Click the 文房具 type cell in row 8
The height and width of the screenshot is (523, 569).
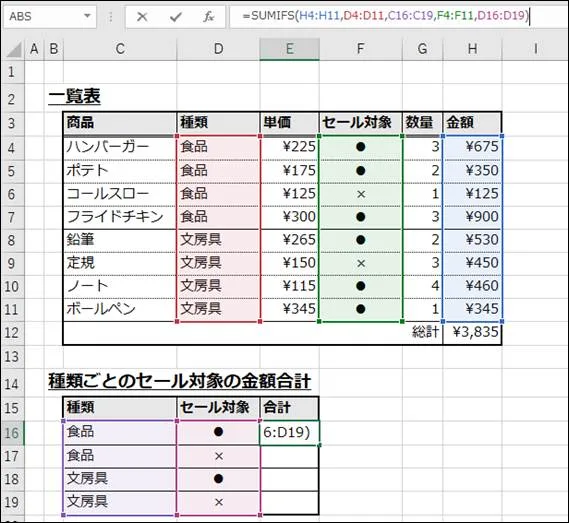218,240
